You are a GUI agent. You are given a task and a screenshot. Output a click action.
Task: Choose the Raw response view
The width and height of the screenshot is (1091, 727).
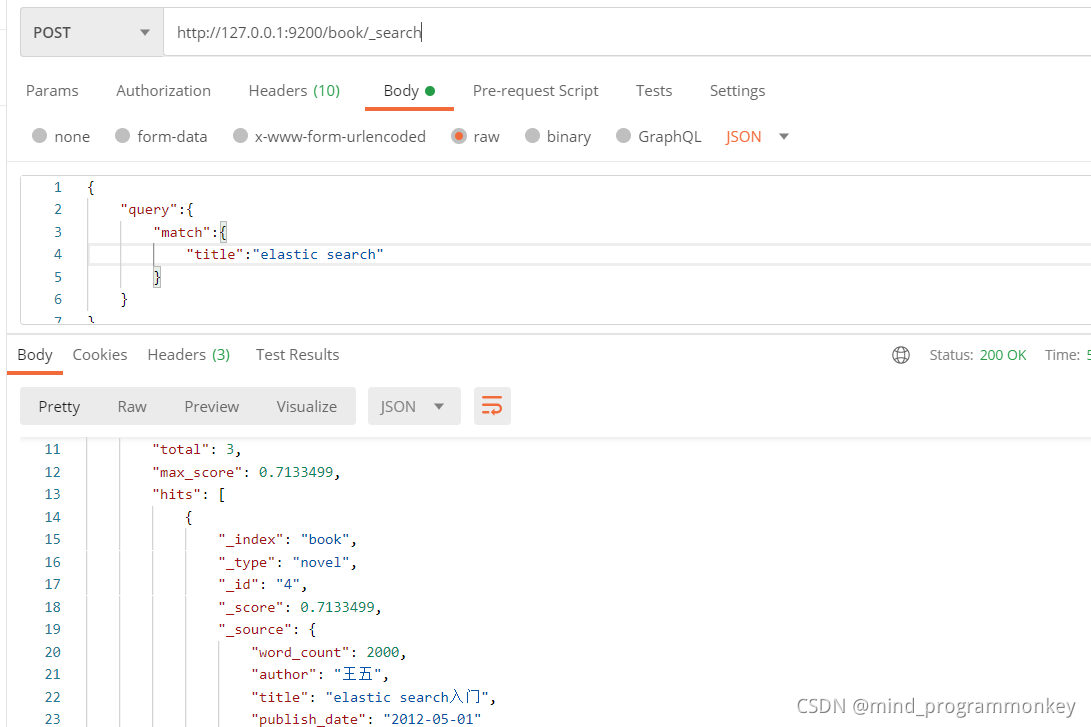(x=132, y=406)
